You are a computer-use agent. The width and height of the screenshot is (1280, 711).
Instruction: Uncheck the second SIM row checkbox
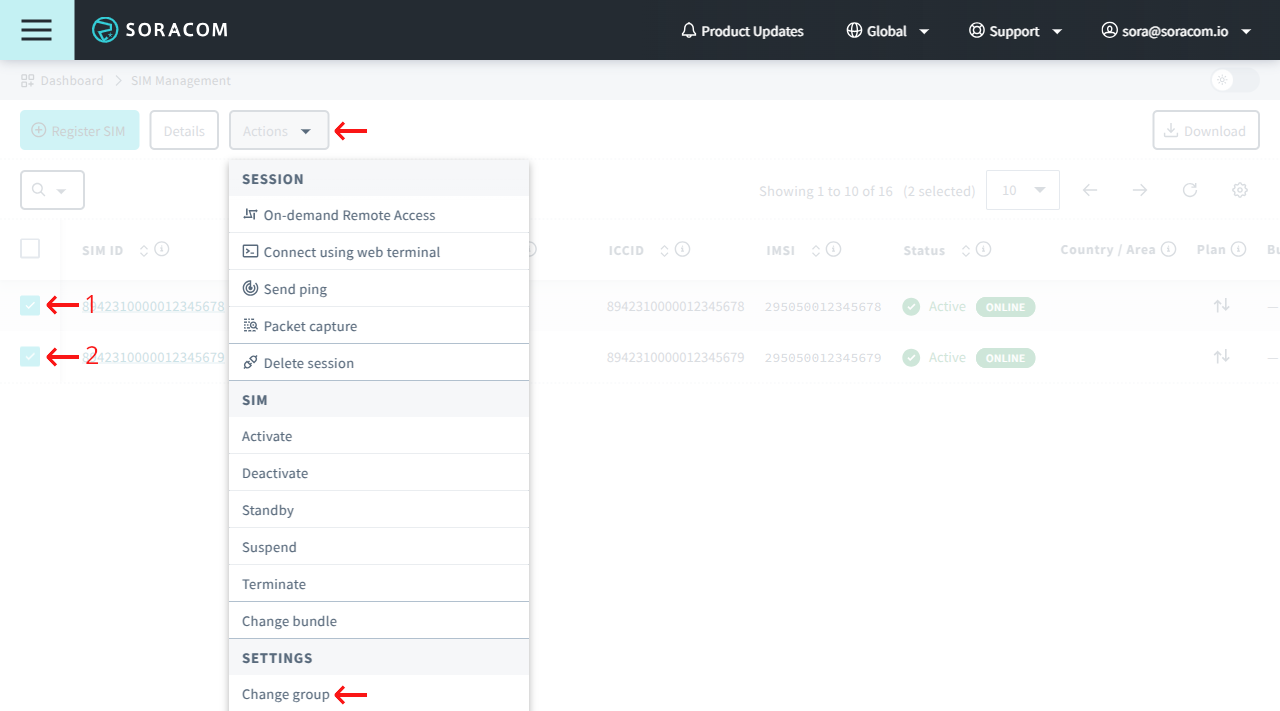[30, 356]
